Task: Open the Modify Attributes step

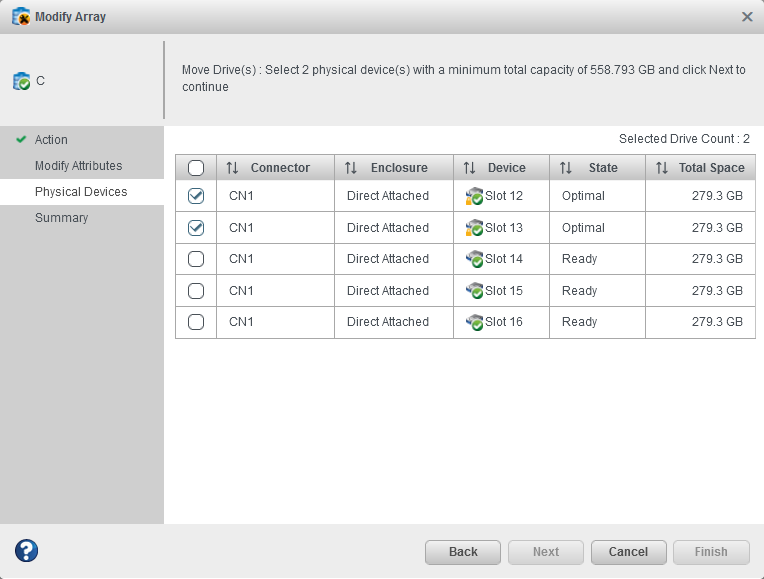Action: pos(78,166)
